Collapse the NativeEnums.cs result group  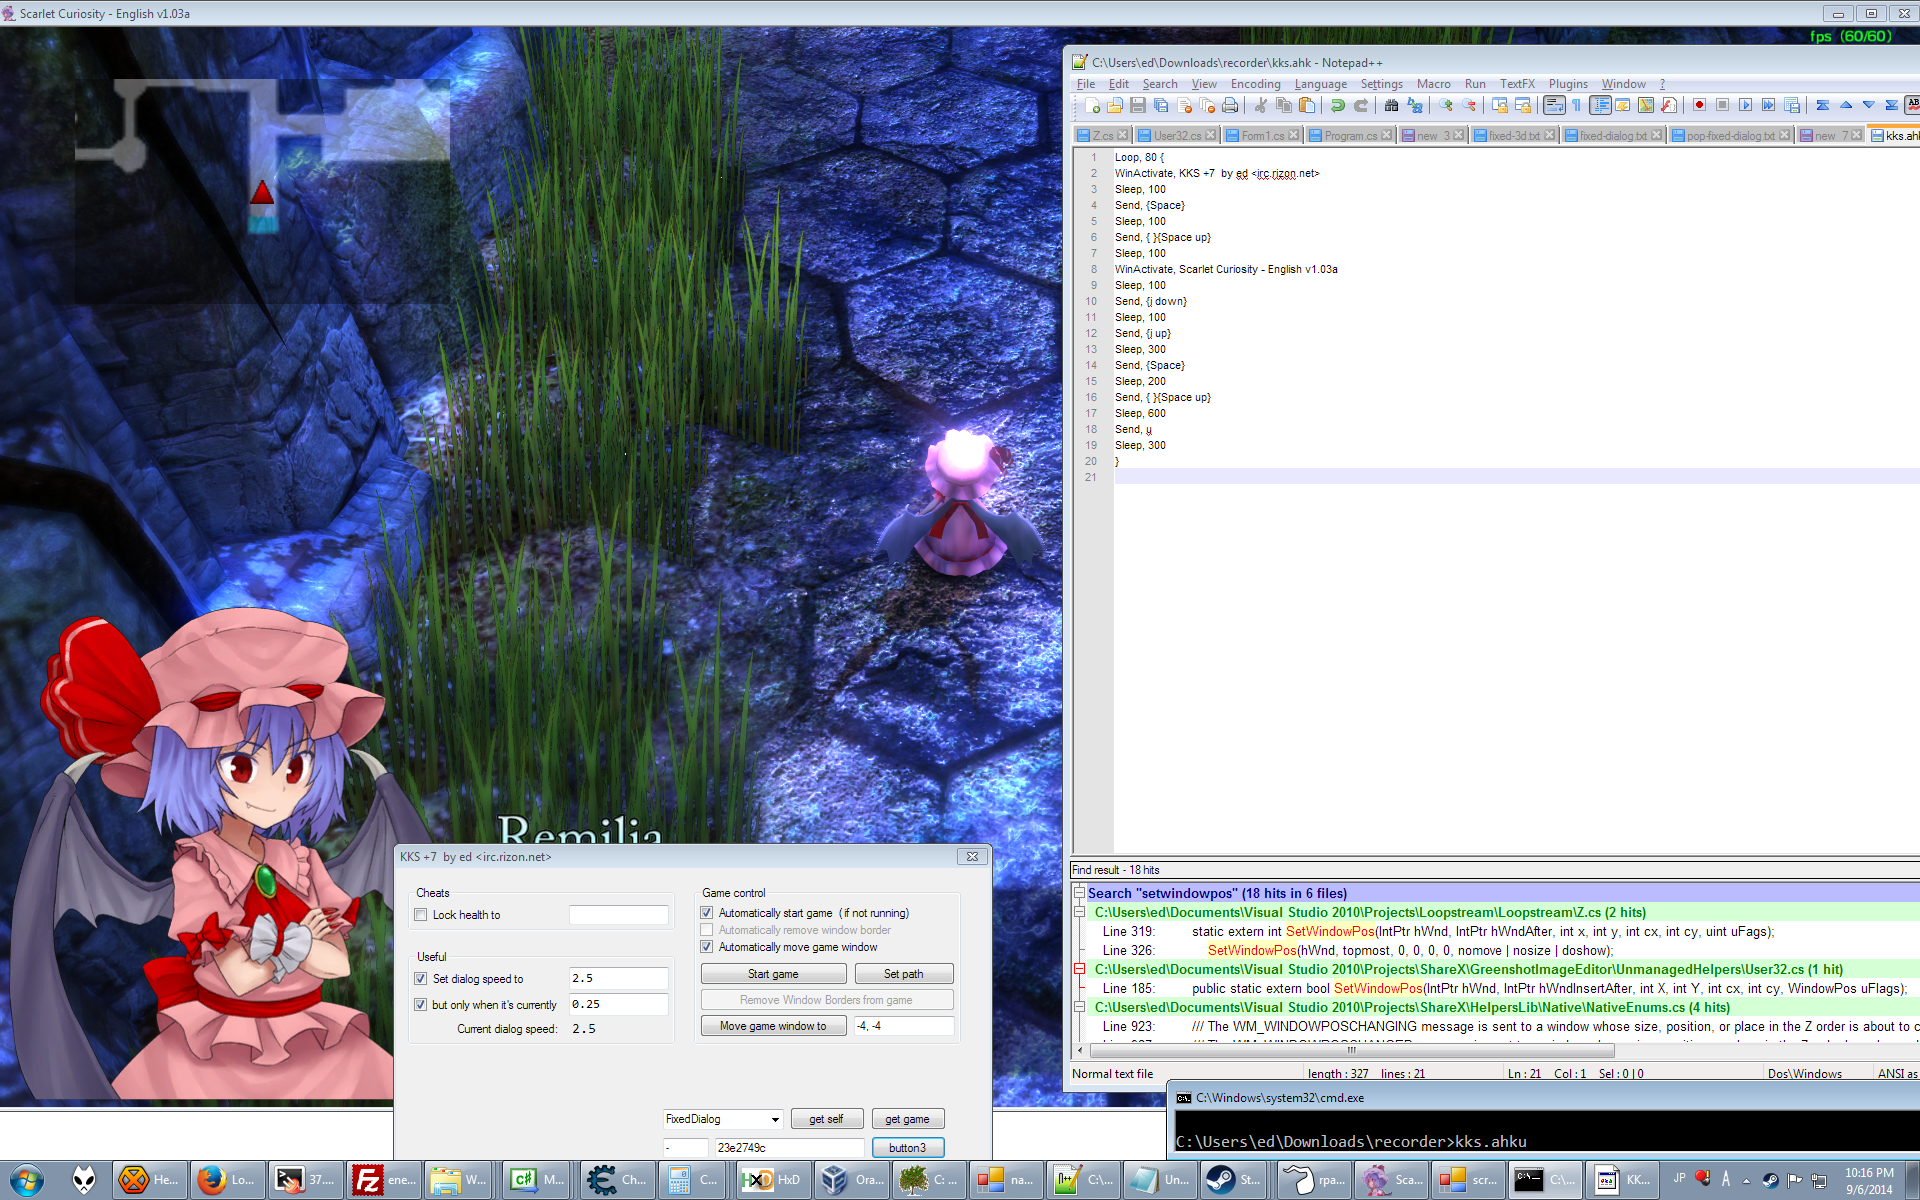[x=1079, y=1007]
